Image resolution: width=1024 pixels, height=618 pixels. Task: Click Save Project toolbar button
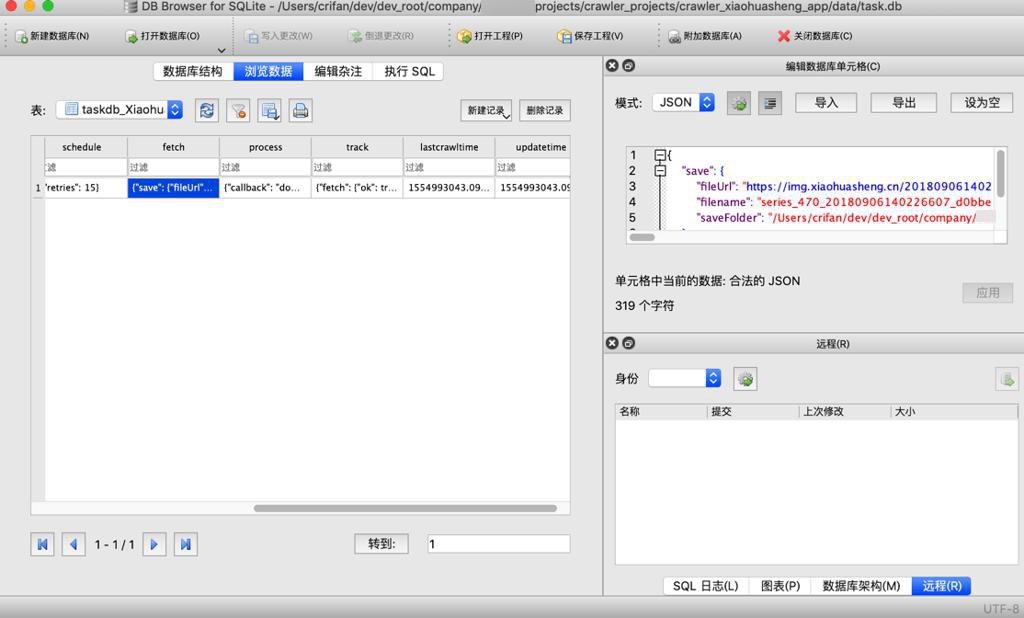590,36
